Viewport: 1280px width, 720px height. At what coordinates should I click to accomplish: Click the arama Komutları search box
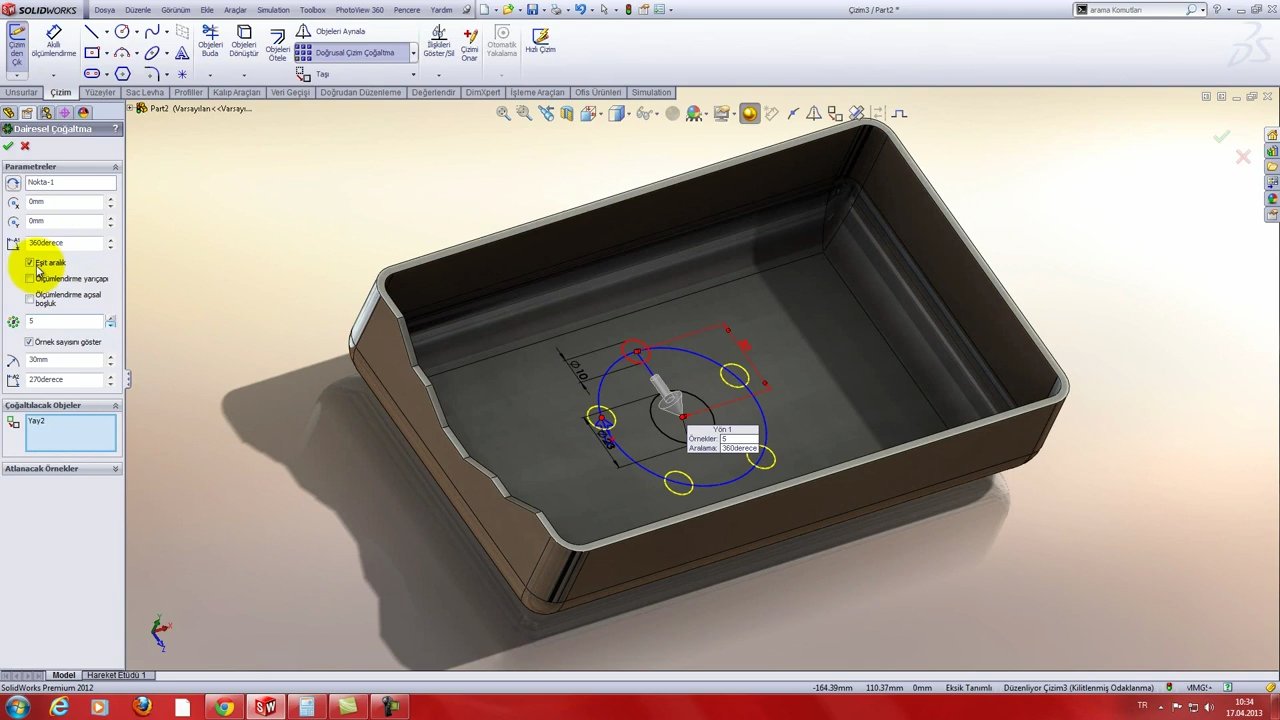[x=1136, y=10]
